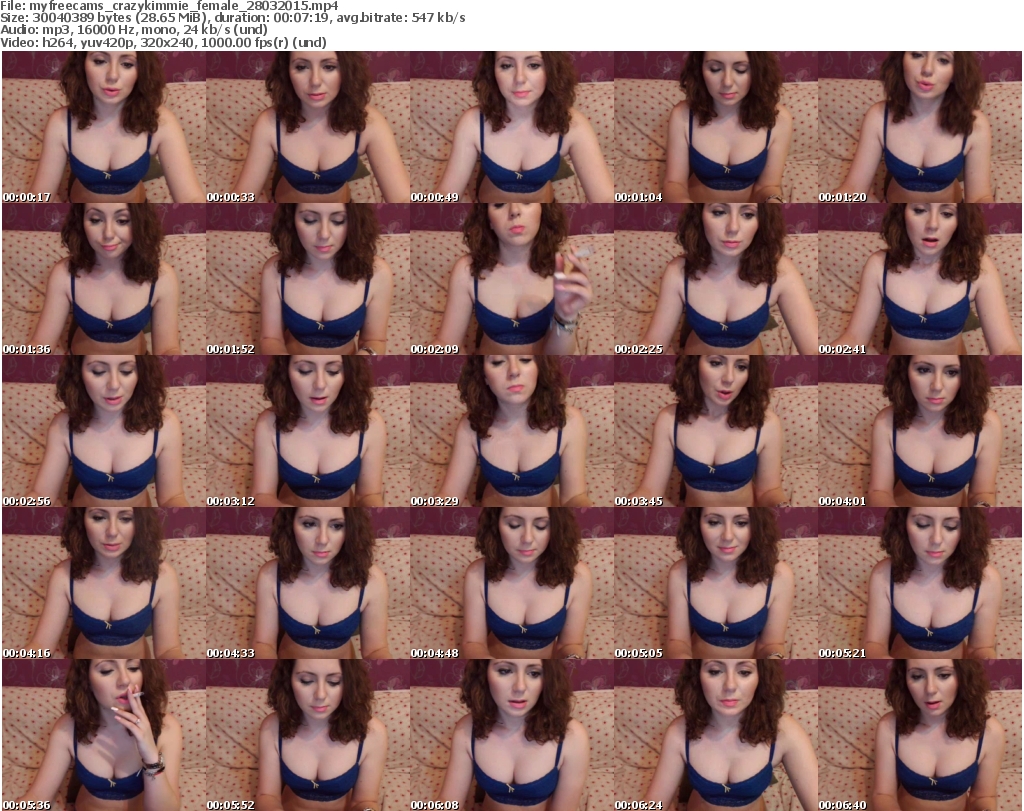Click the Audio line mp3 16000 Hz
This screenshot has height=811, width=1024.
click(134, 31)
